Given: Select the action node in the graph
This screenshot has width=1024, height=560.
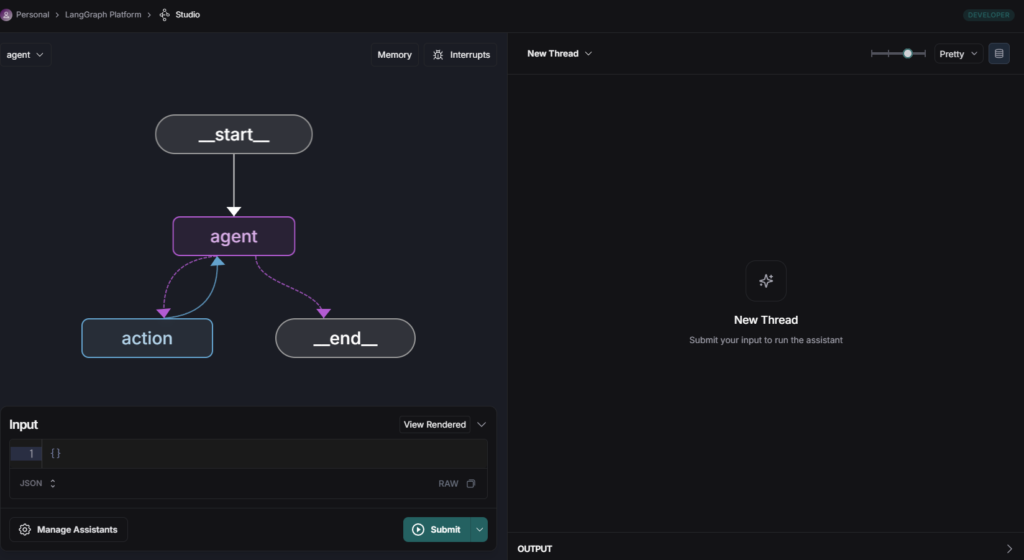Looking at the screenshot, I should pyautogui.click(x=147, y=338).
